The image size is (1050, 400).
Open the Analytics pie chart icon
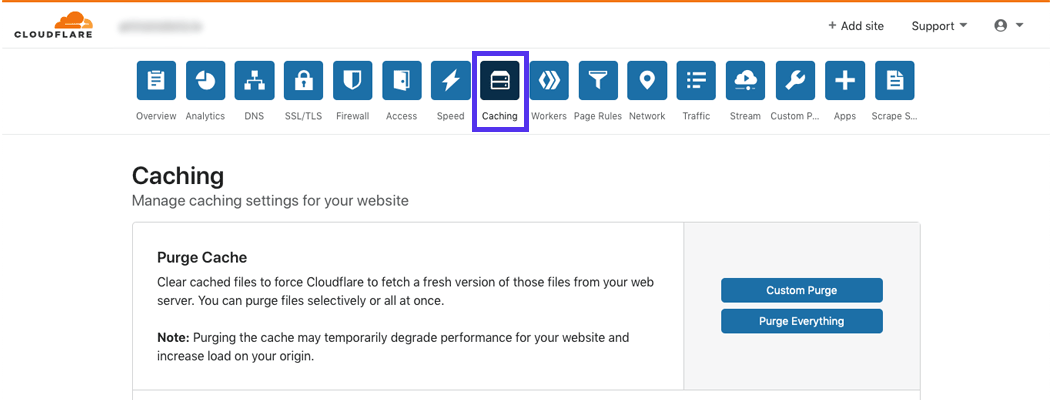tap(205, 81)
